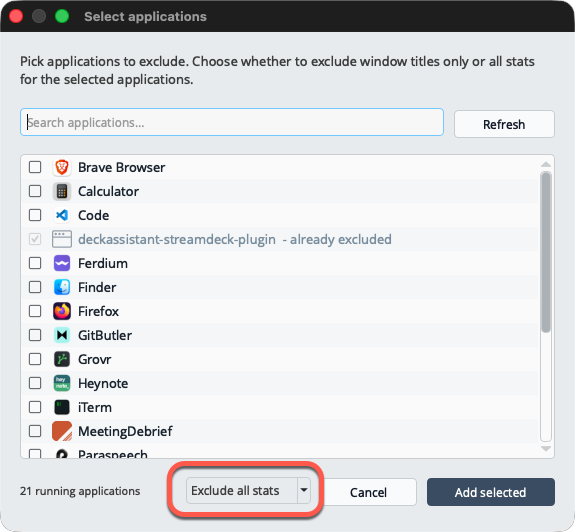Select the Ferdium label

[x=103, y=263]
